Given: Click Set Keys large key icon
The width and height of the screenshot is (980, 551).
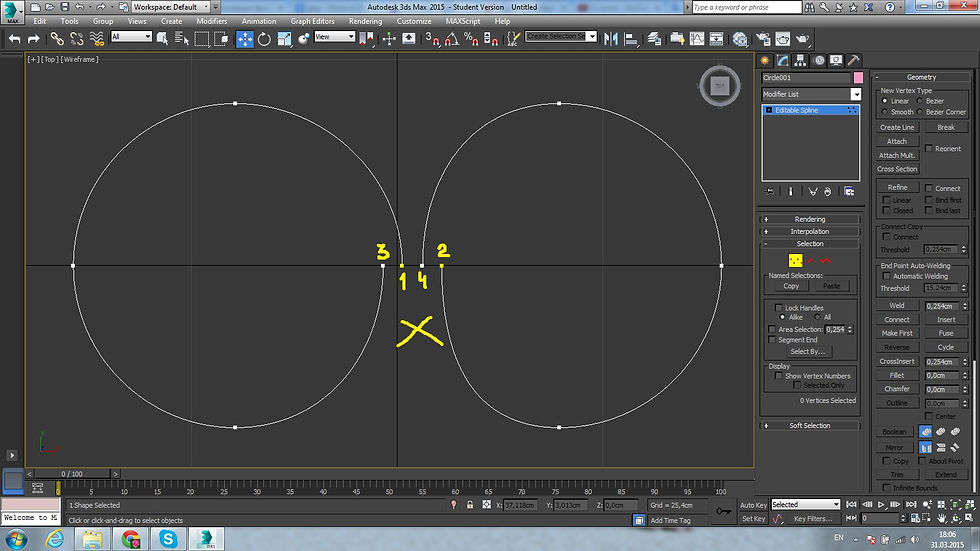Looking at the screenshot, I should (723, 511).
